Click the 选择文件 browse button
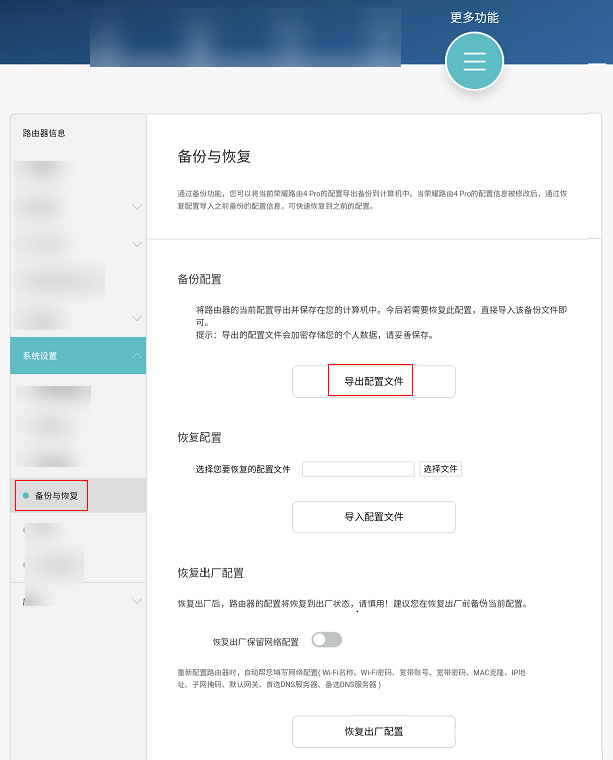 (440, 469)
